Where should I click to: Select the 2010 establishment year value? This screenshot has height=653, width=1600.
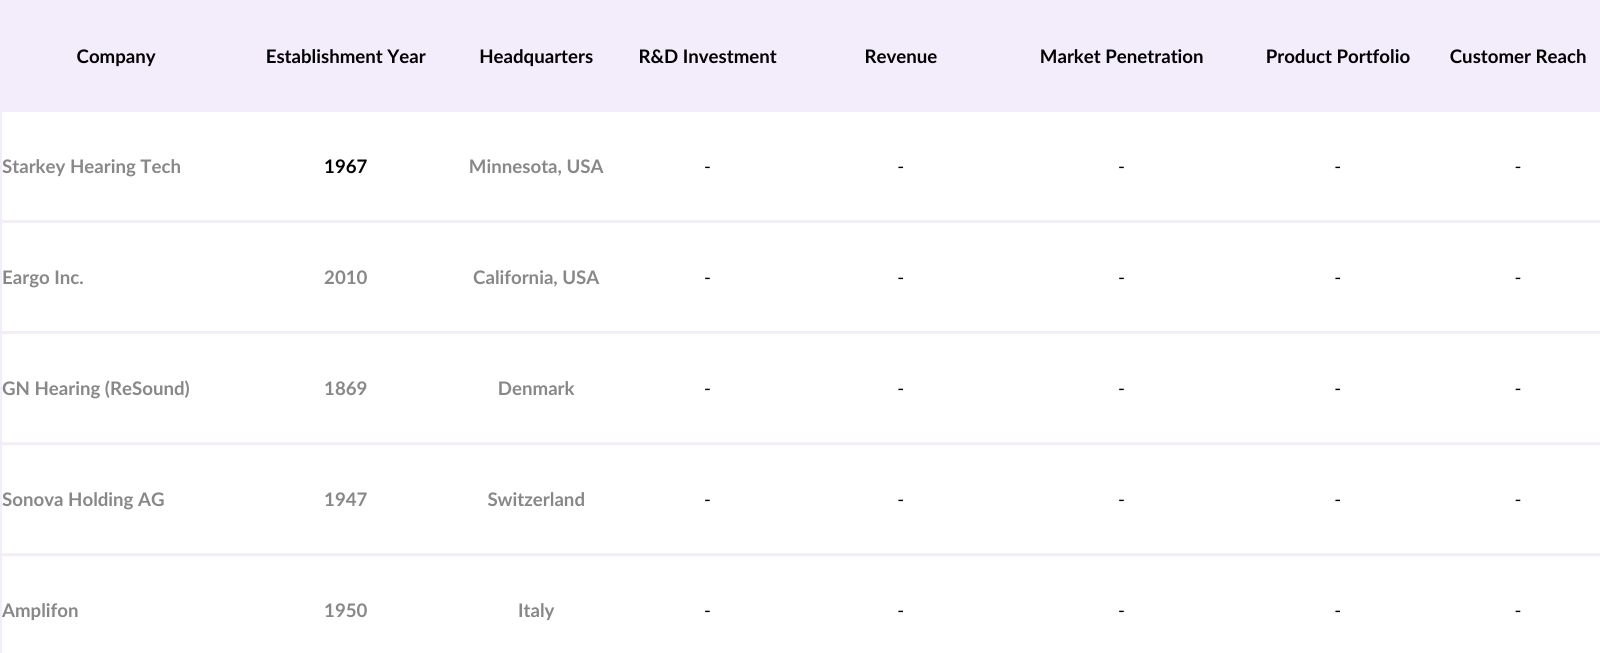click(346, 277)
